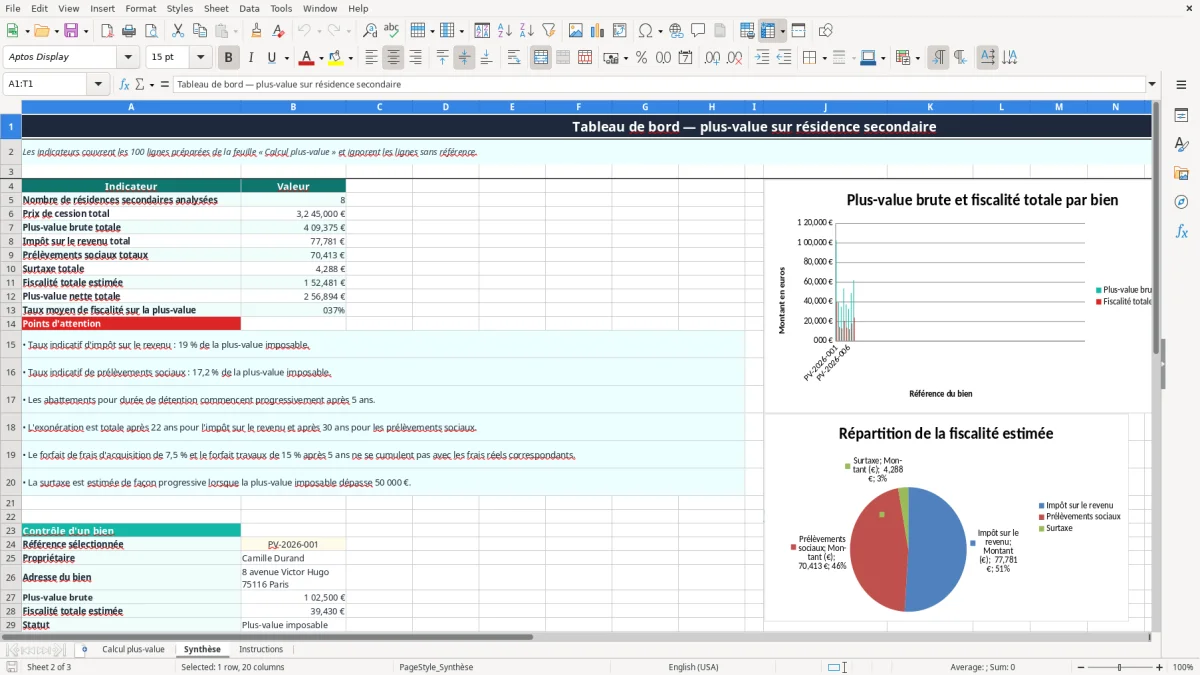Open the font name dropdown
Viewport: 1200px width, 675px height.
pos(127,57)
